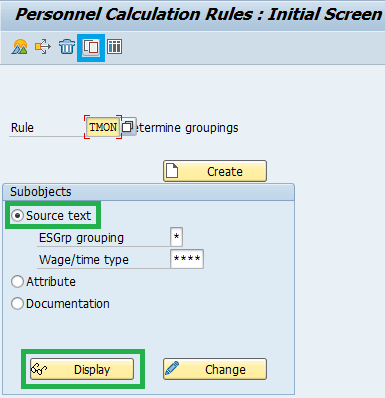Click the Create button
This screenshot has width=385, height=398.
click(x=215, y=171)
